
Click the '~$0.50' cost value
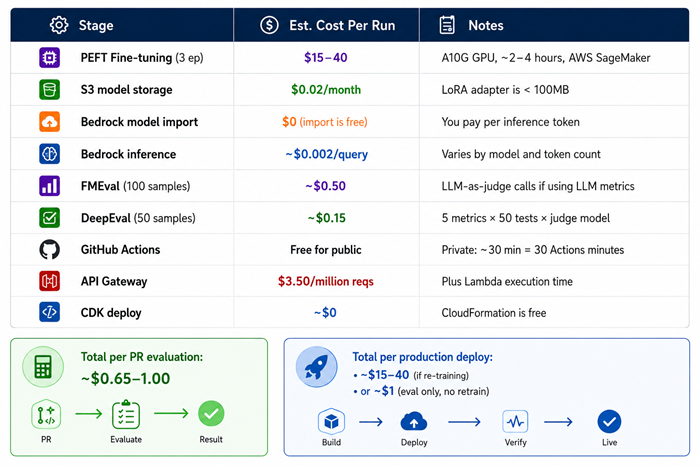click(325, 186)
